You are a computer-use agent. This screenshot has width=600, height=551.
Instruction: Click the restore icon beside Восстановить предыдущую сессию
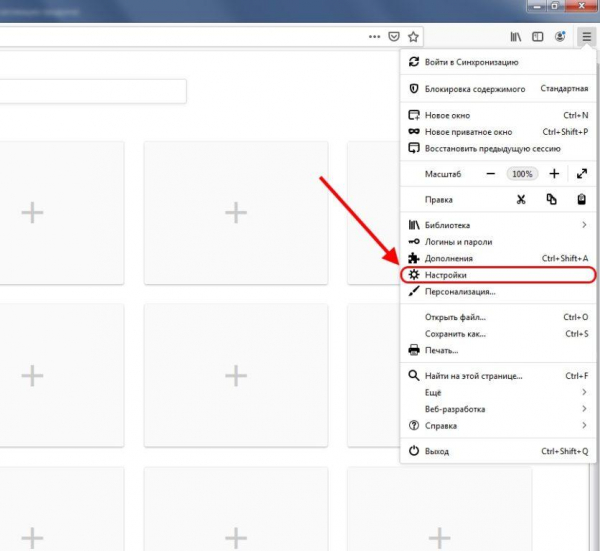click(414, 148)
